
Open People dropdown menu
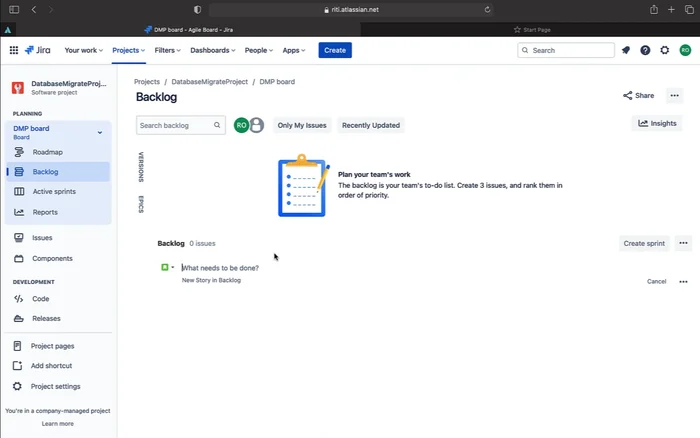pos(258,50)
